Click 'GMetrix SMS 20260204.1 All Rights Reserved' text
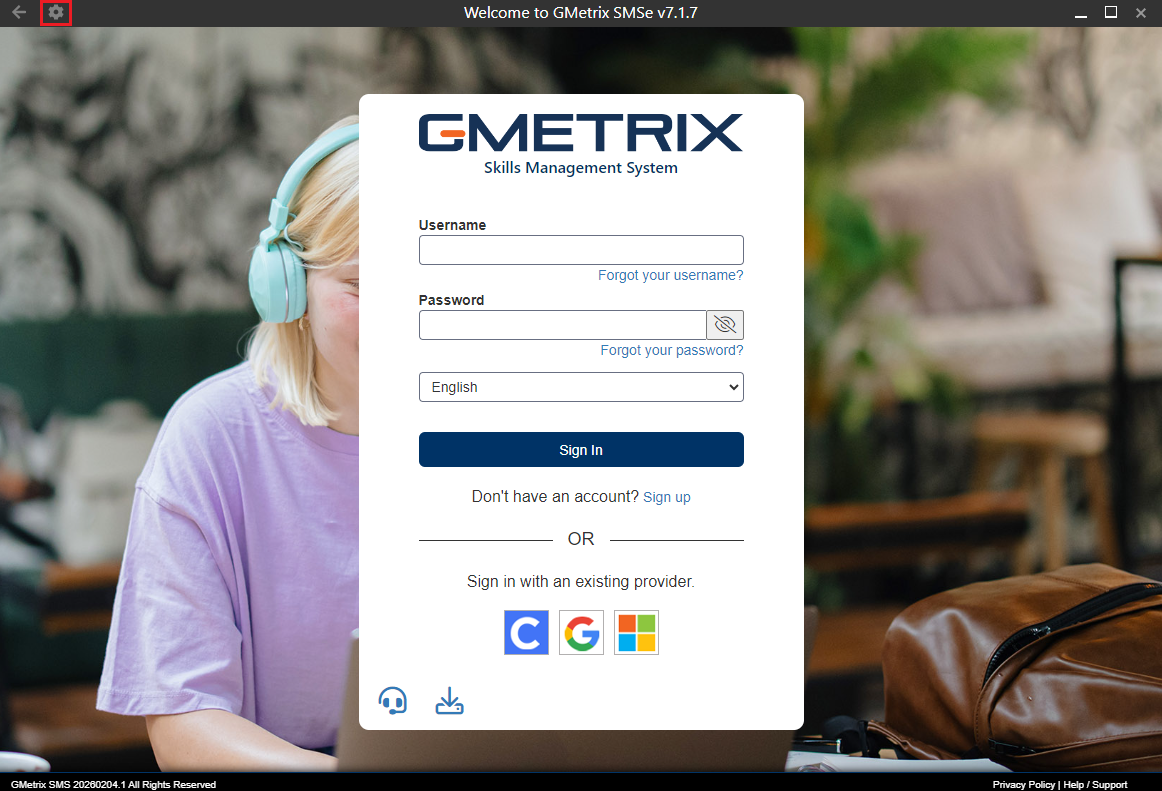Viewport: 1162px width, 791px height. (113, 784)
